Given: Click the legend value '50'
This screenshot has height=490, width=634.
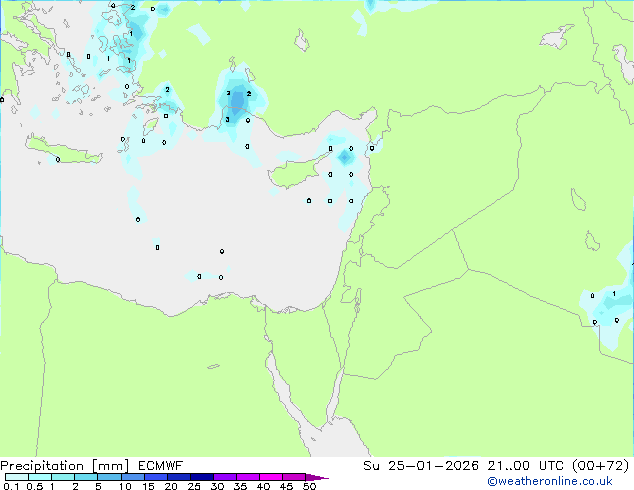Looking at the screenshot, I should 310,486.
